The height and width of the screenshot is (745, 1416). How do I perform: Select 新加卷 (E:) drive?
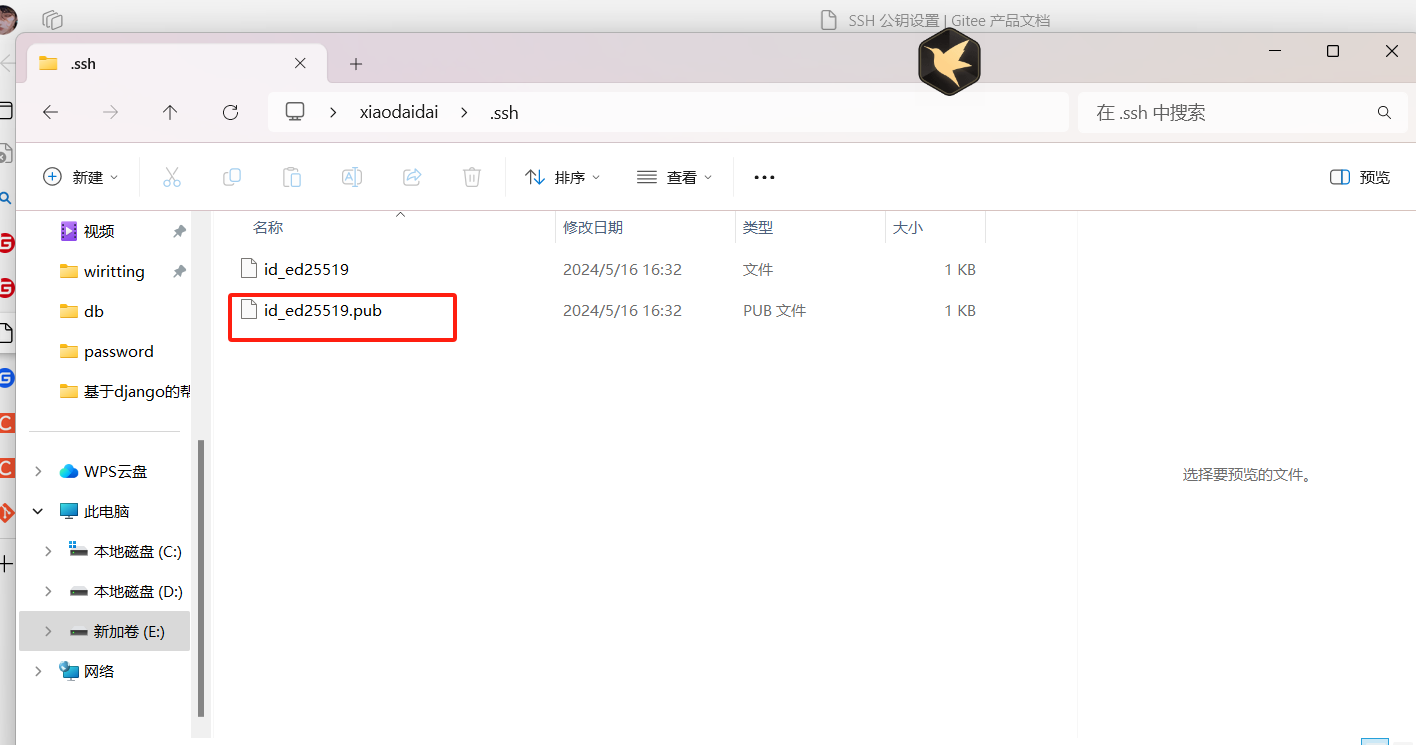click(129, 631)
